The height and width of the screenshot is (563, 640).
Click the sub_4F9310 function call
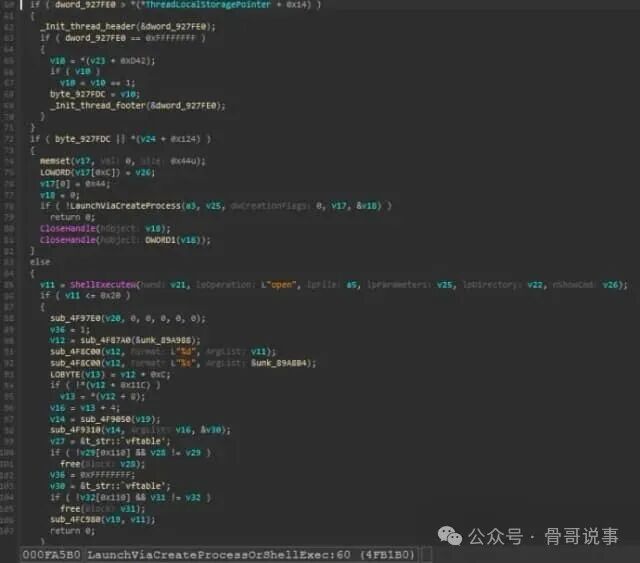(x=76, y=430)
